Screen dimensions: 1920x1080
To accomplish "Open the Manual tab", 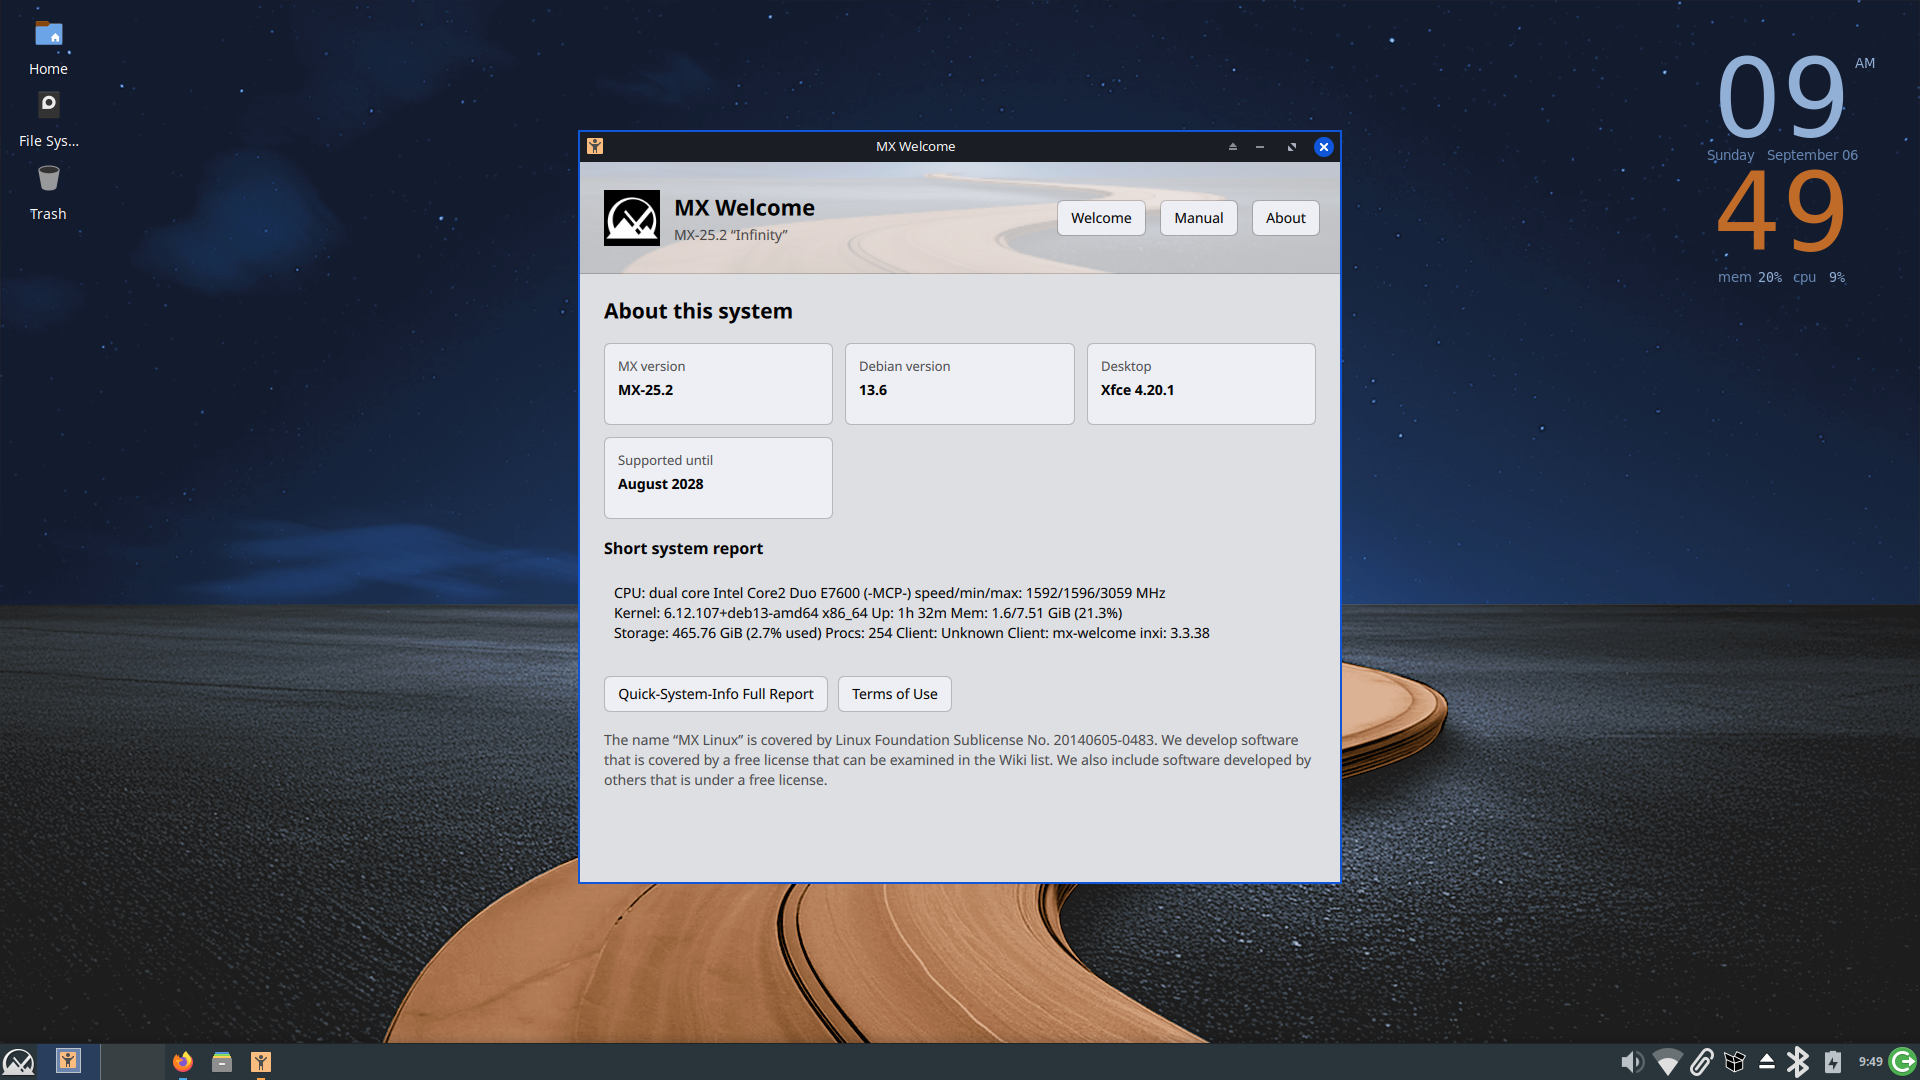I will coord(1198,218).
